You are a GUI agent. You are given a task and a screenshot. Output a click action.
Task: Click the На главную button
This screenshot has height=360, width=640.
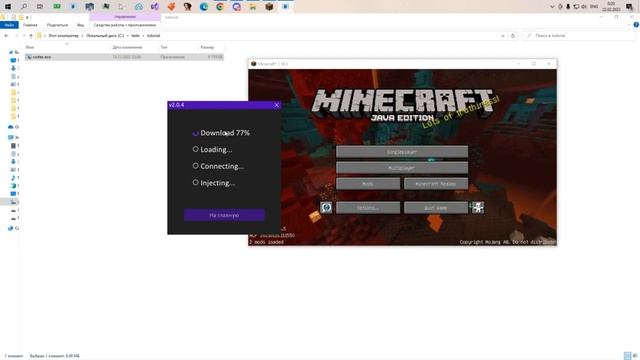(224, 215)
